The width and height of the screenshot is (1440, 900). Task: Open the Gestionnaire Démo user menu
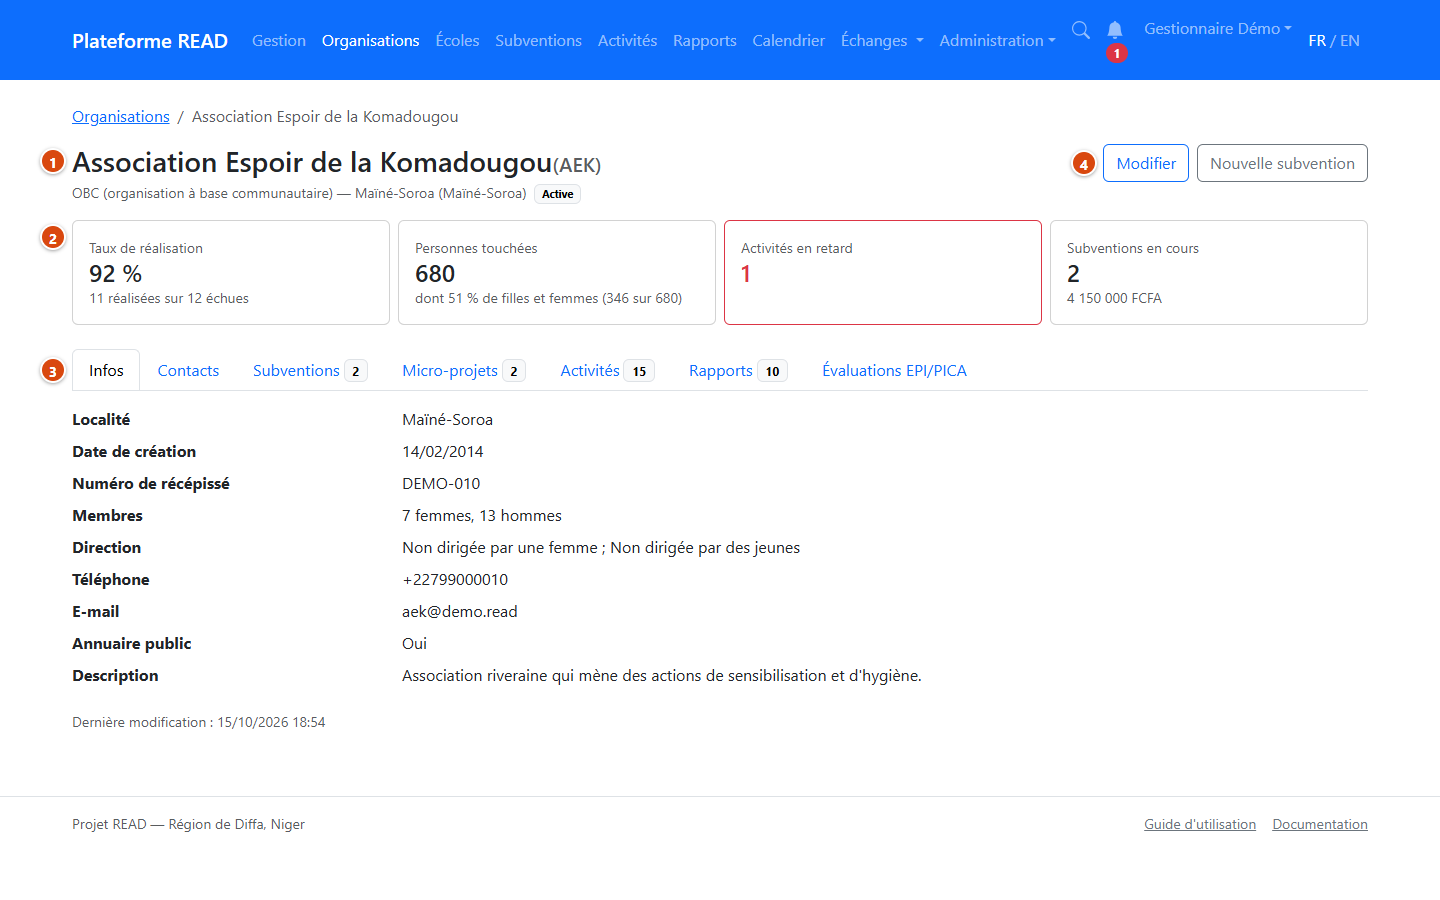[x=1218, y=29]
